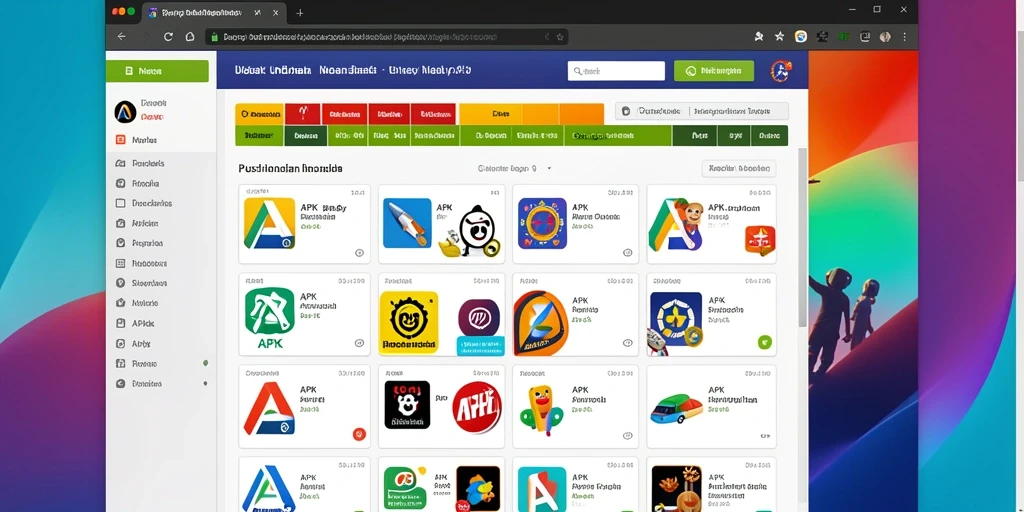Click the round black-and-gold A logo in sidebar
Image resolution: width=1024 pixels, height=512 pixels.
125,112
